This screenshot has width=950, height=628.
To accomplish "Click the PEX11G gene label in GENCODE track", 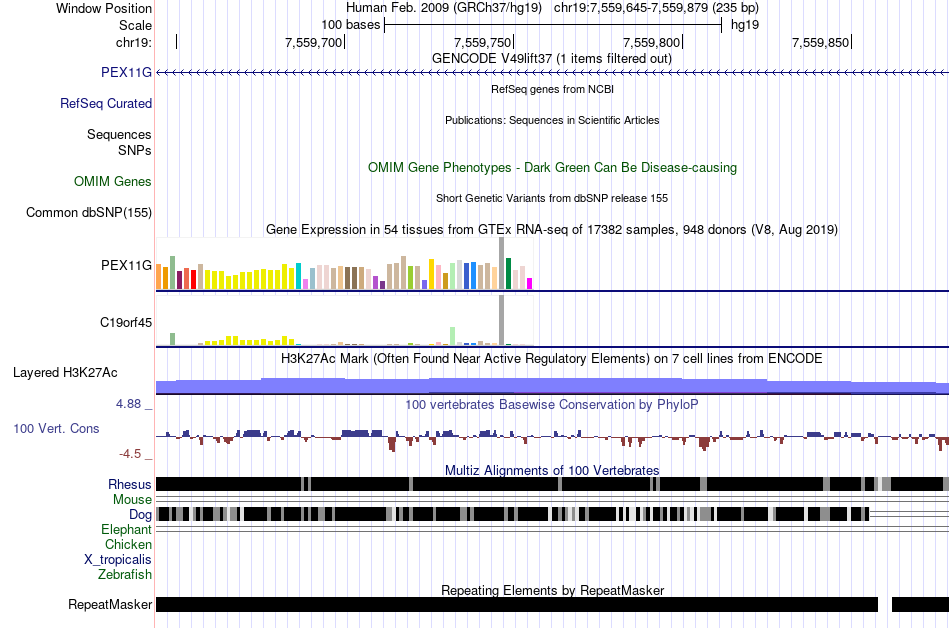I will pos(126,73).
